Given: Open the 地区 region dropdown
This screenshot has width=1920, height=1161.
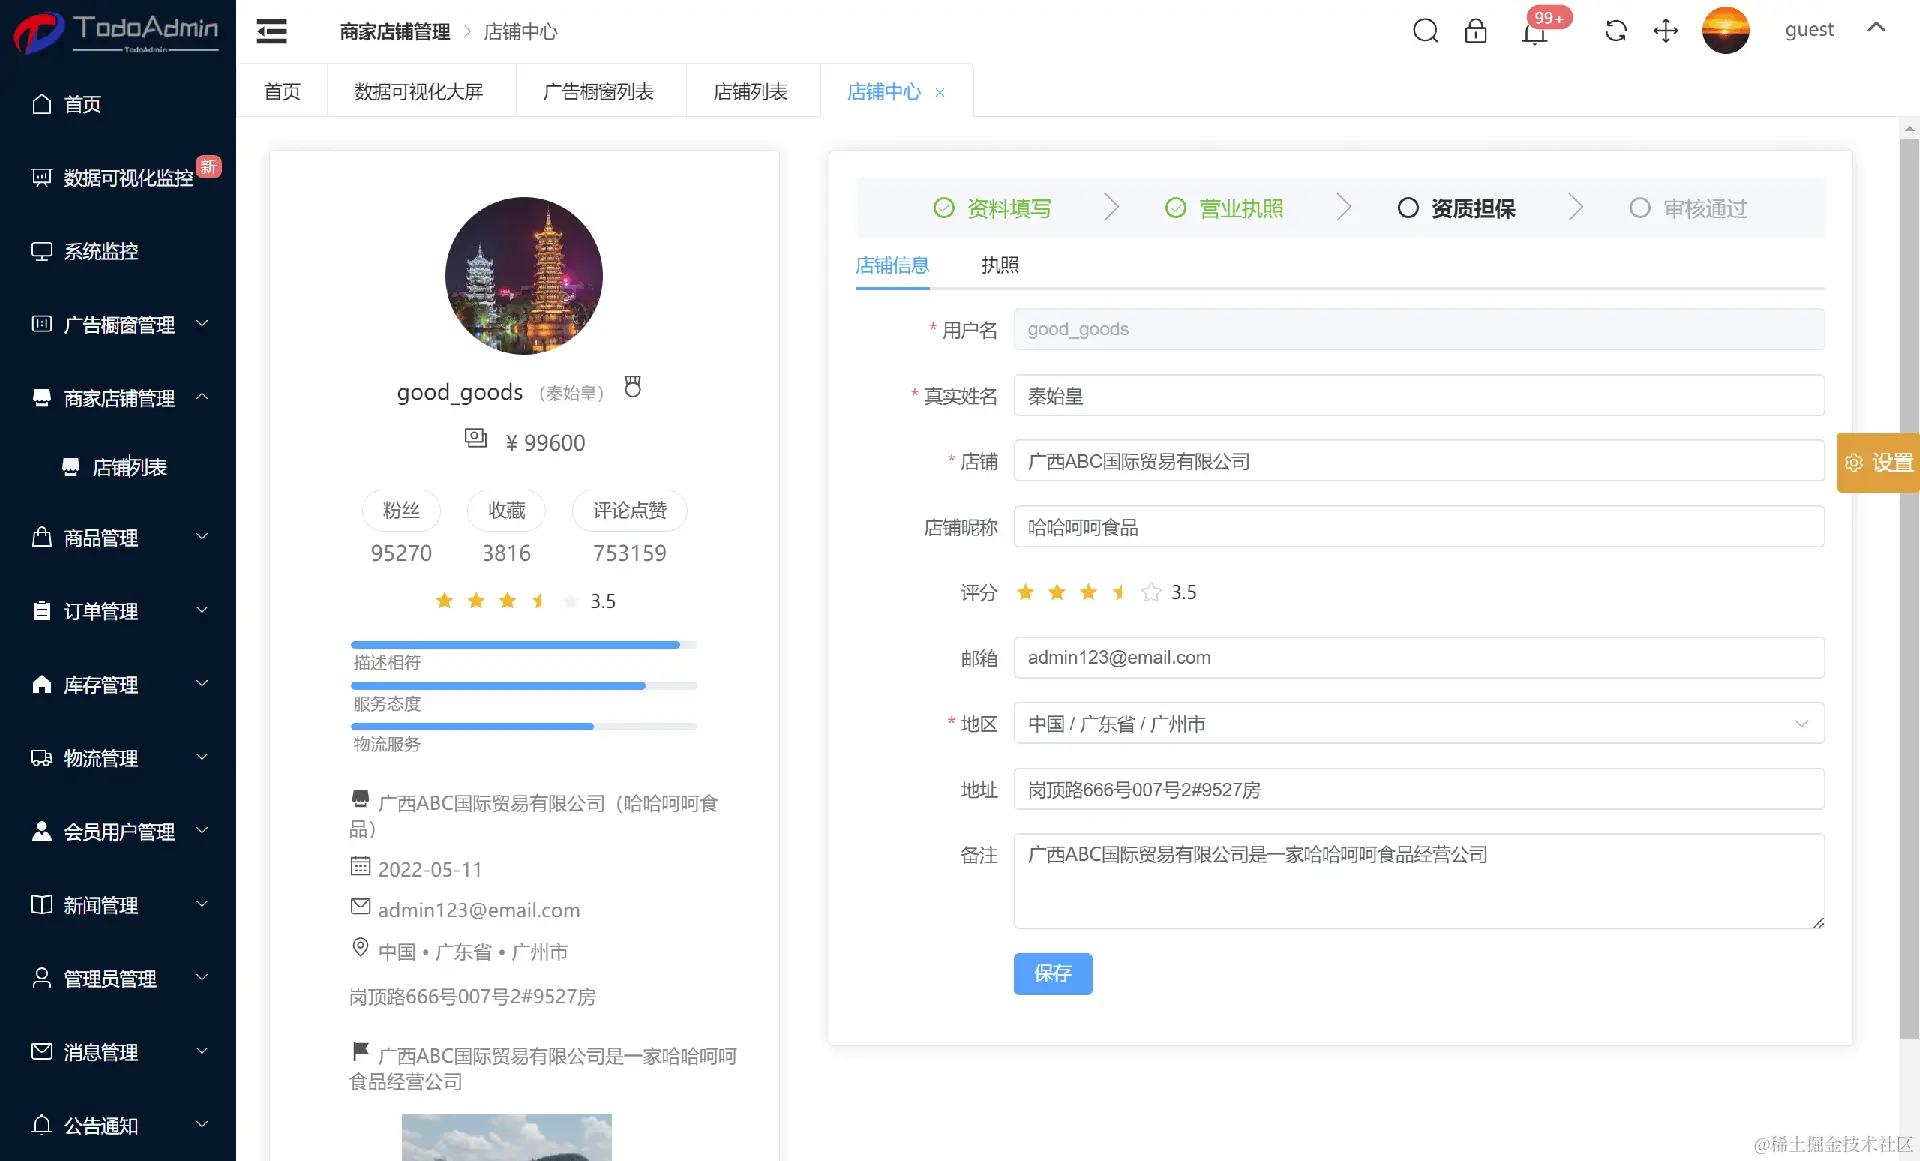Looking at the screenshot, I should [1418, 723].
